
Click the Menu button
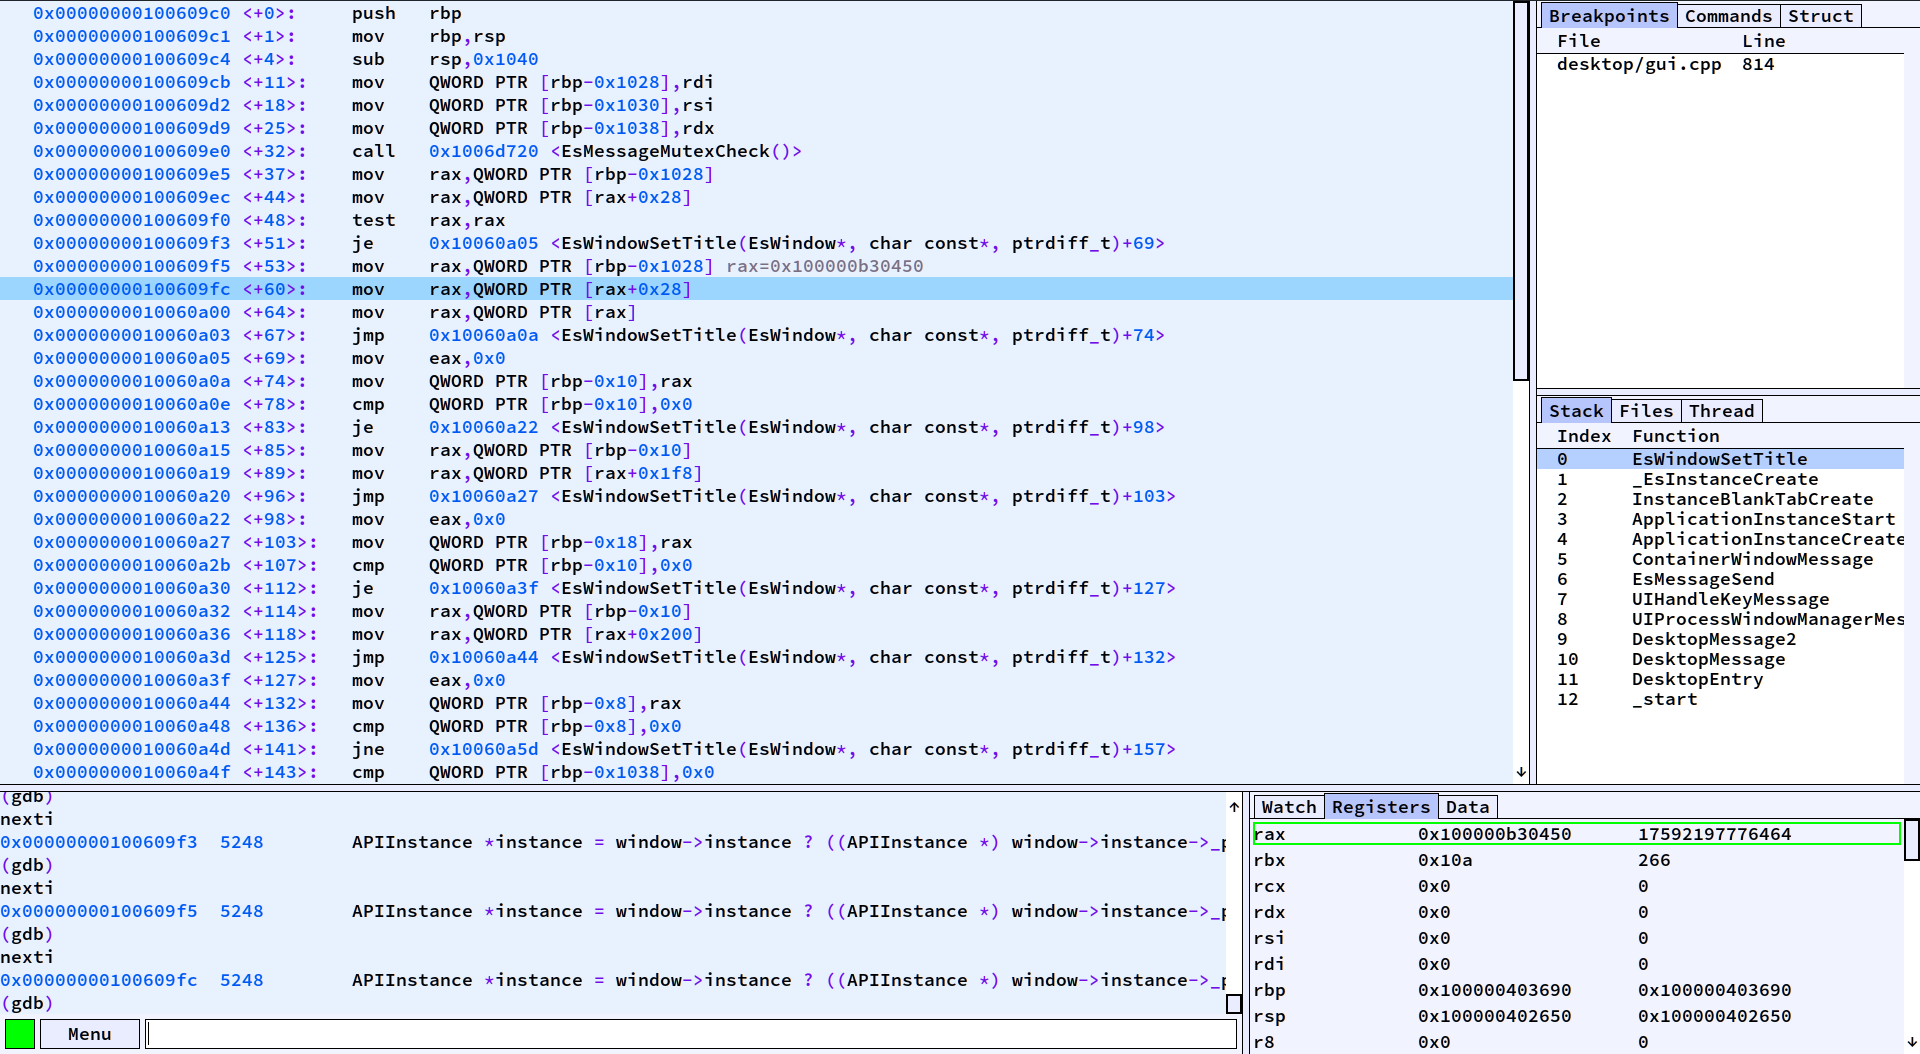coord(89,1033)
